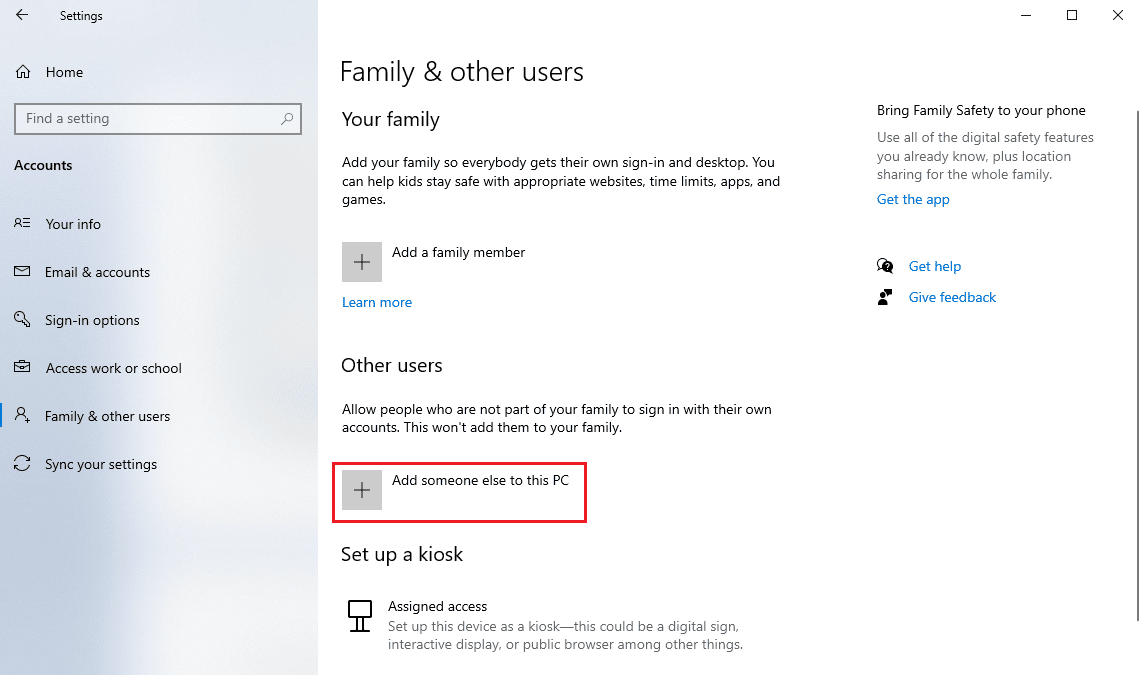
Task: Click the Family & other users person icon
Action: click(x=22, y=415)
